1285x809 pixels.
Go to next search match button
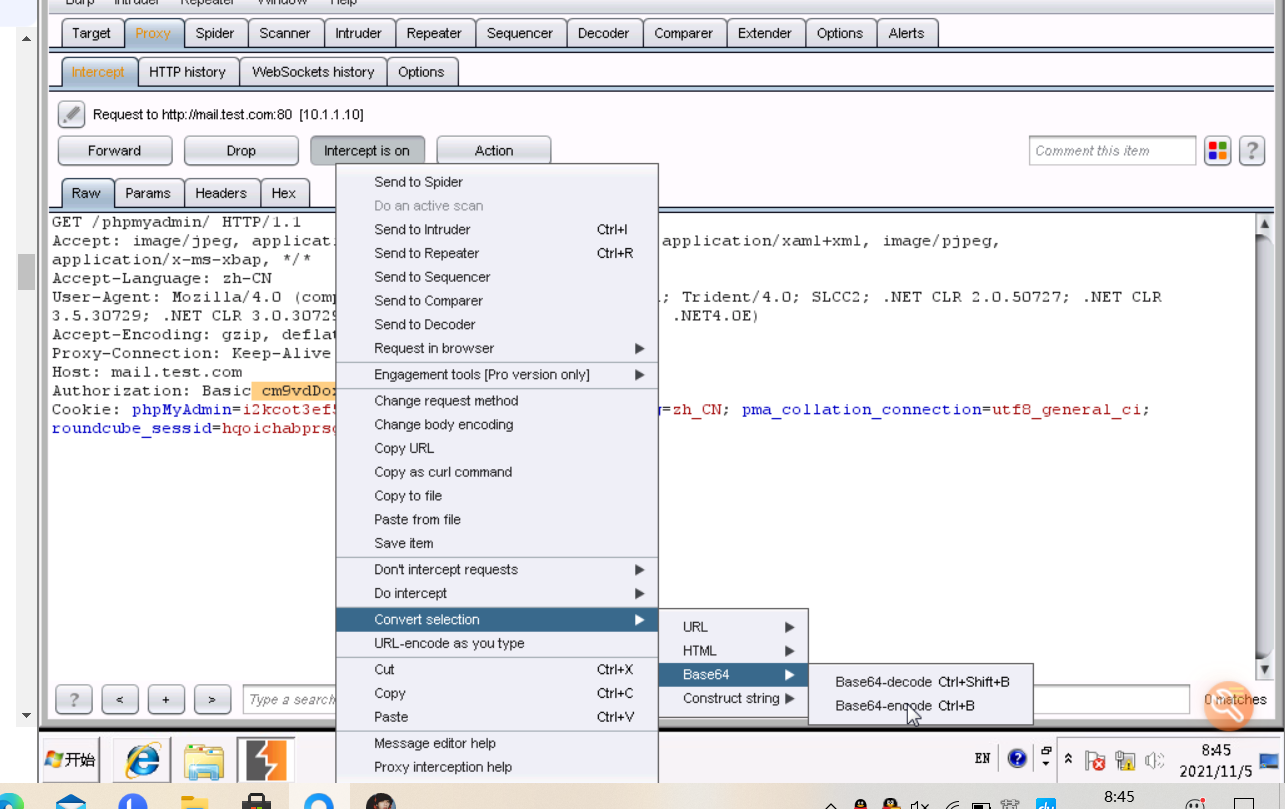click(x=212, y=700)
